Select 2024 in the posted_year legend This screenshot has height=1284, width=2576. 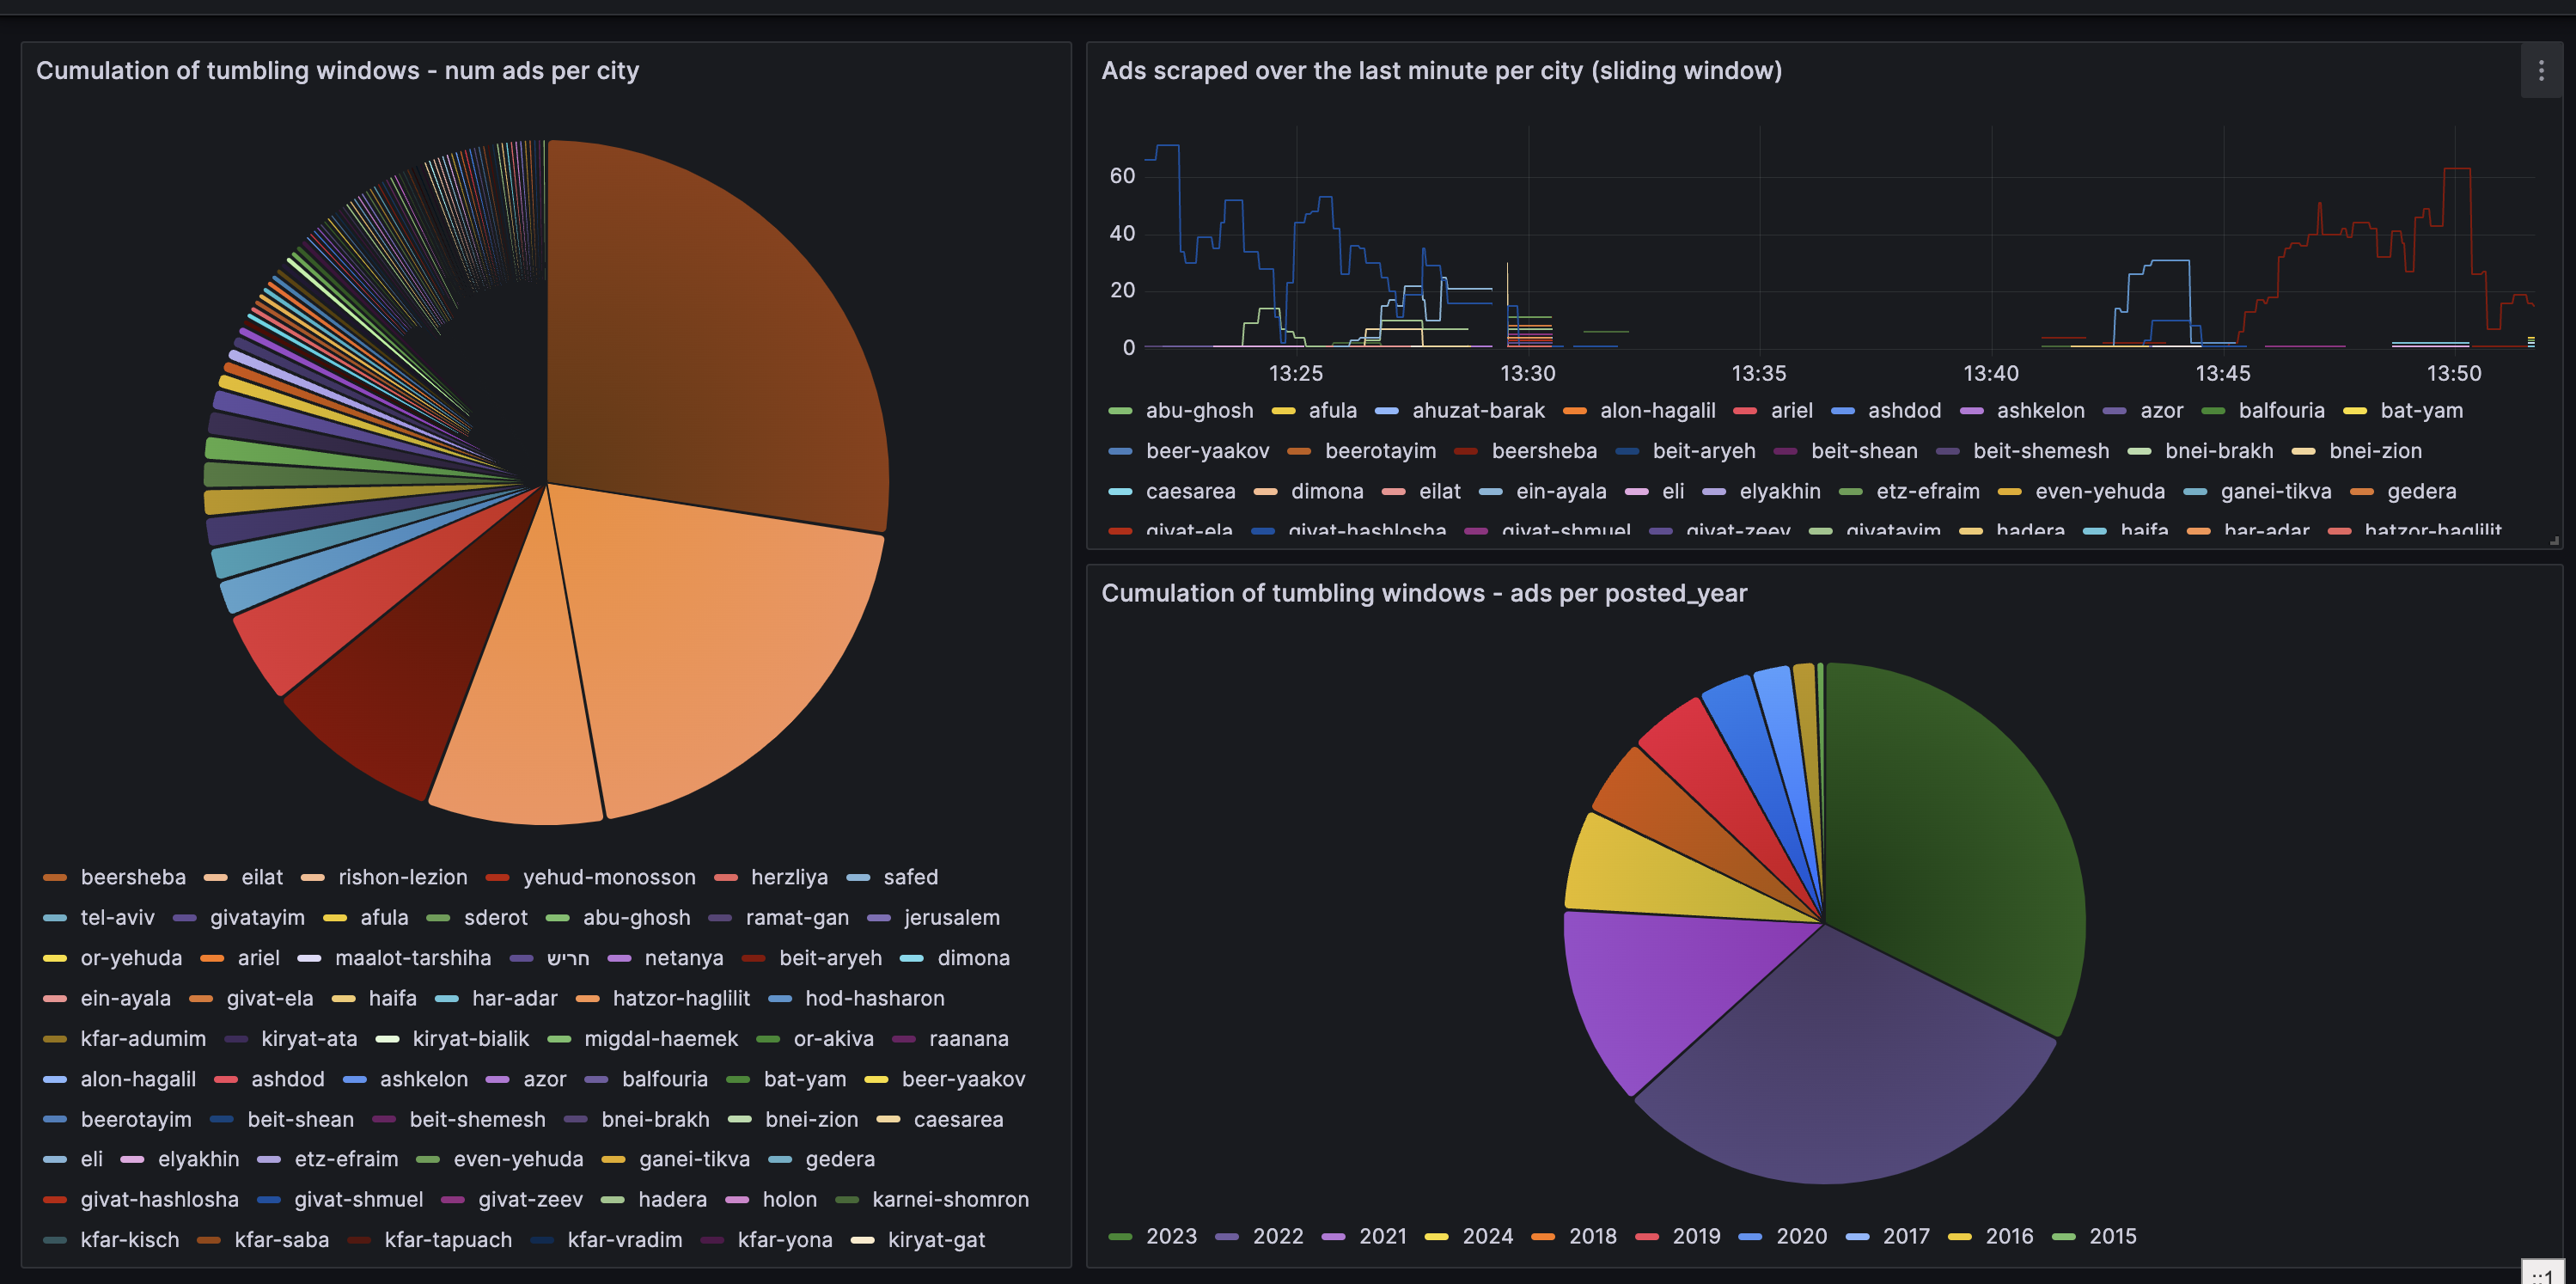pyautogui.click(x=1487, y=1236)
